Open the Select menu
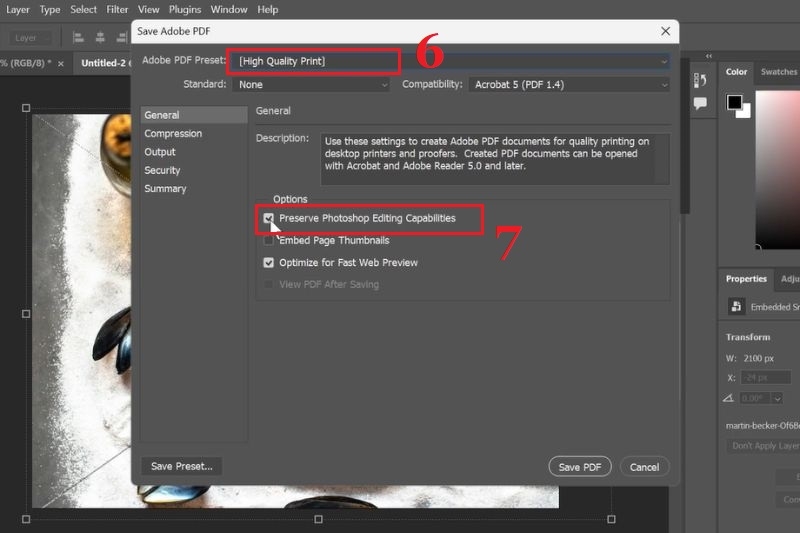This screenshot has width=800, height=533. pyautogui.click(x=83, y=9)
